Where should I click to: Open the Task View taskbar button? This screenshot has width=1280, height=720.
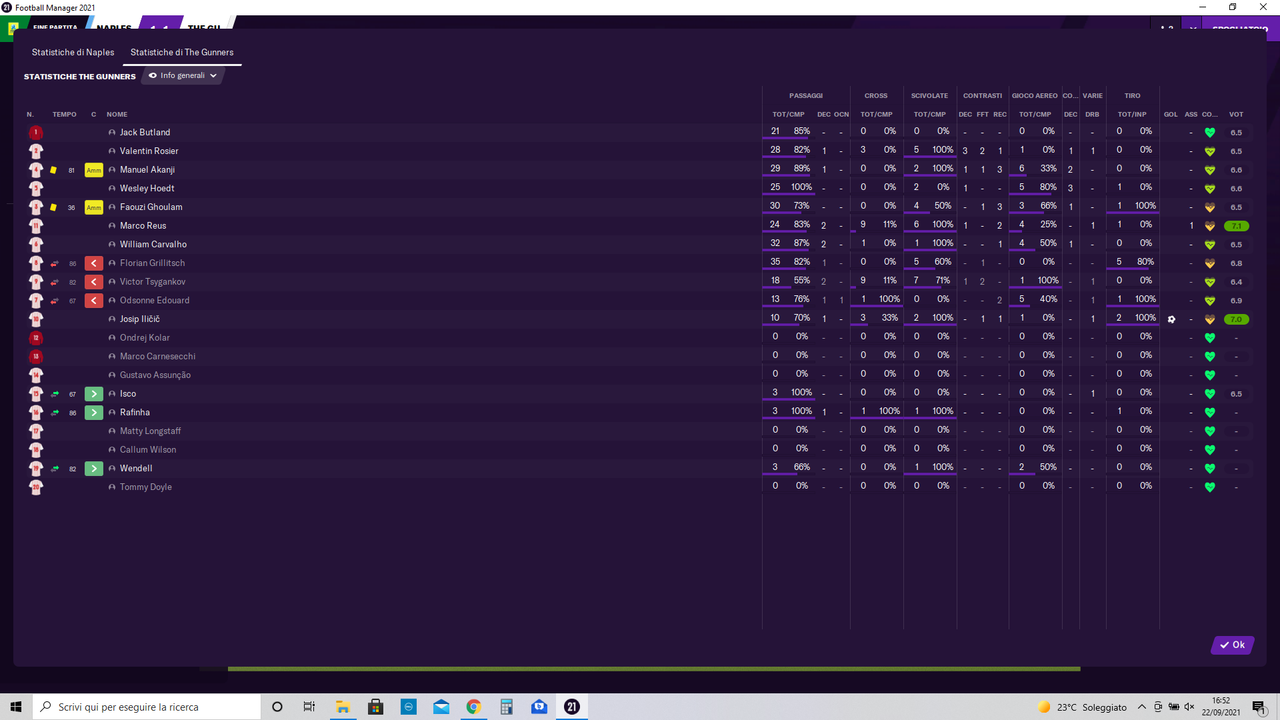click(x=309, y=706)
